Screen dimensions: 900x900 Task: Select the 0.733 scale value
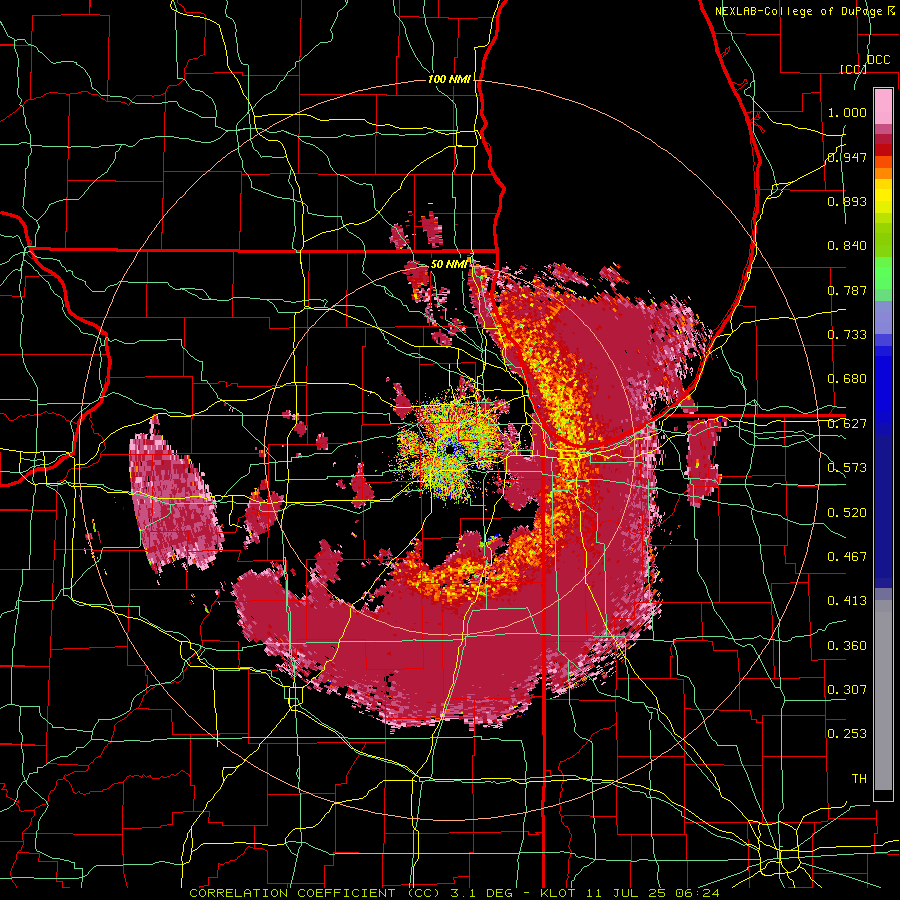(x=847, y=335)
